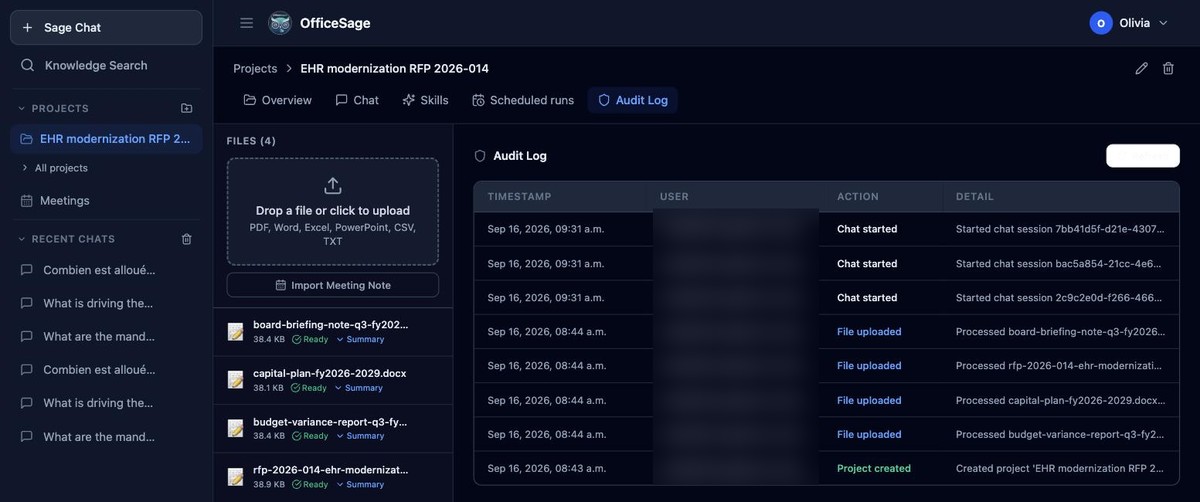Click the file icon for budget-variance-report-q3

235,428
